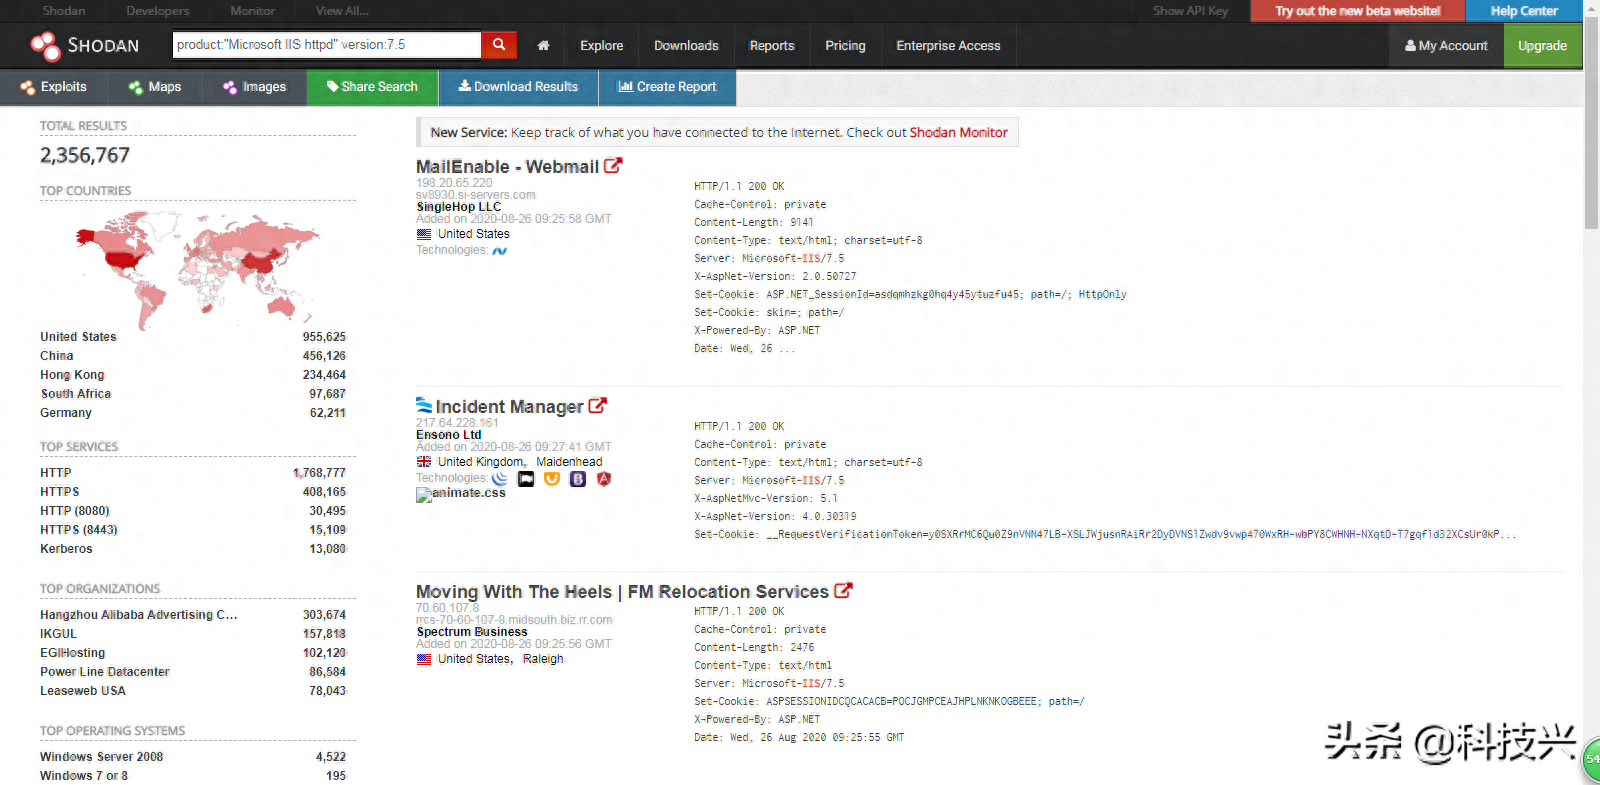
Task: Filter by Kerberos service
Action: click(66, 549)
